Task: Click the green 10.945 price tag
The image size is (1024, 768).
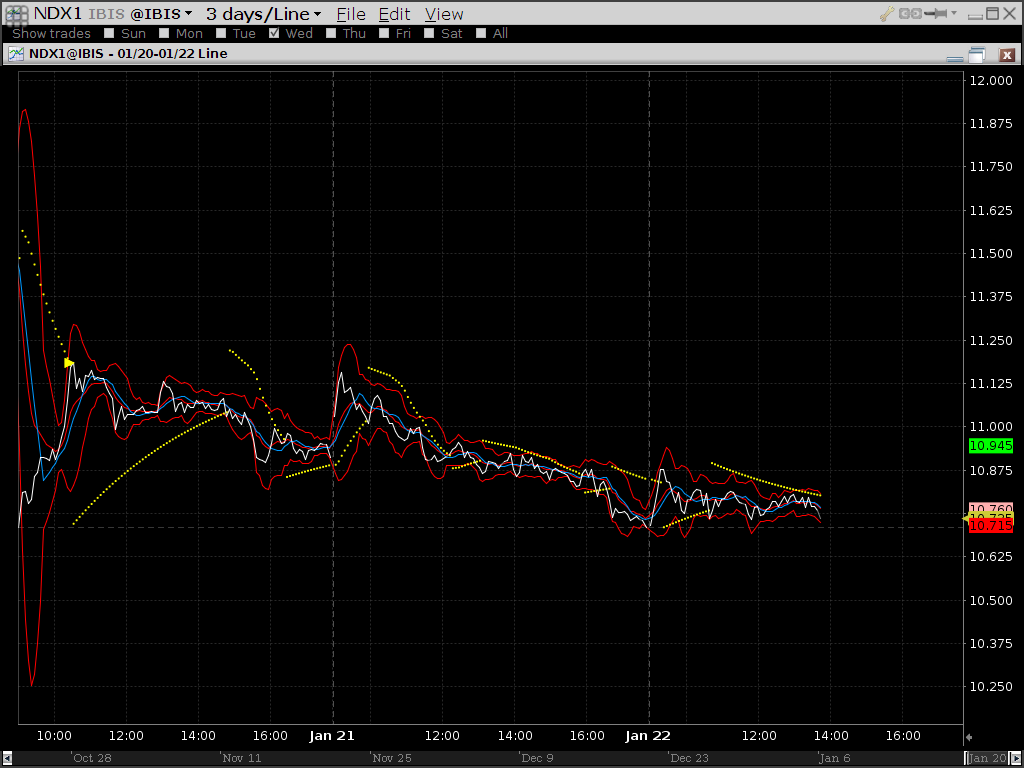Action: (991, 446)
